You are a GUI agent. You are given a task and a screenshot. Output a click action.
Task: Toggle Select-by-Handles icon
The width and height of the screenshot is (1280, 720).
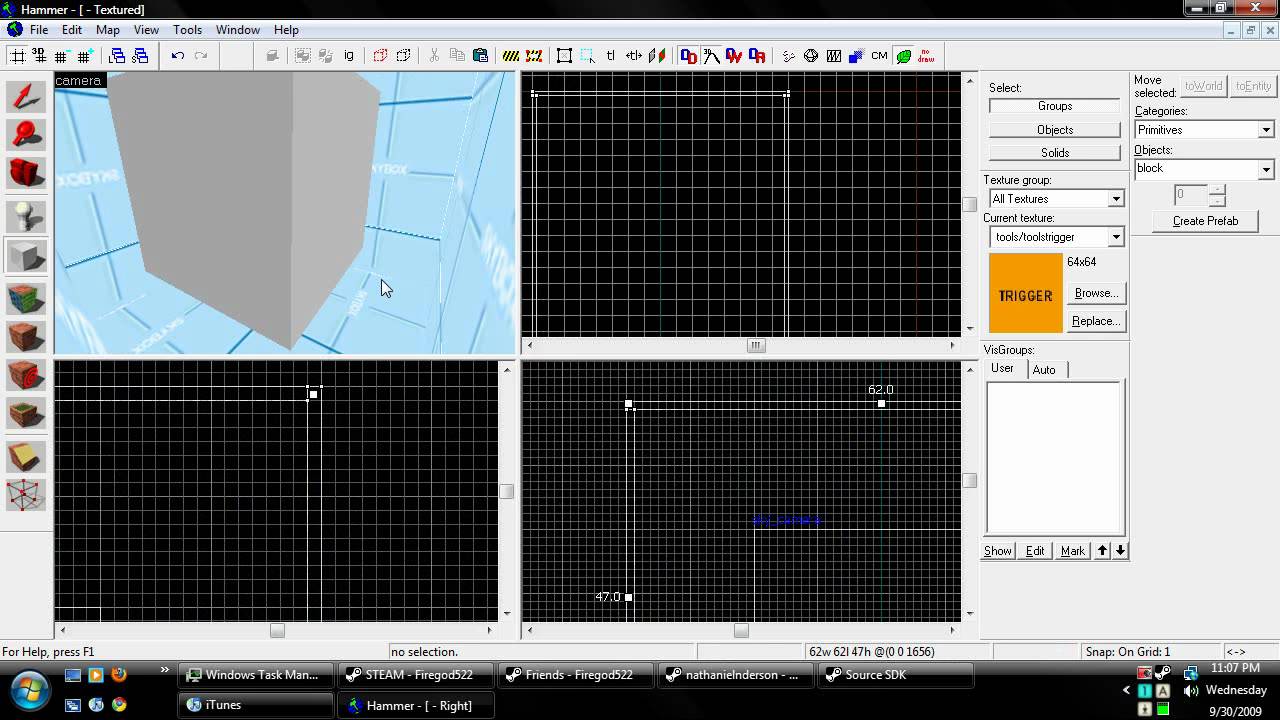565,56
